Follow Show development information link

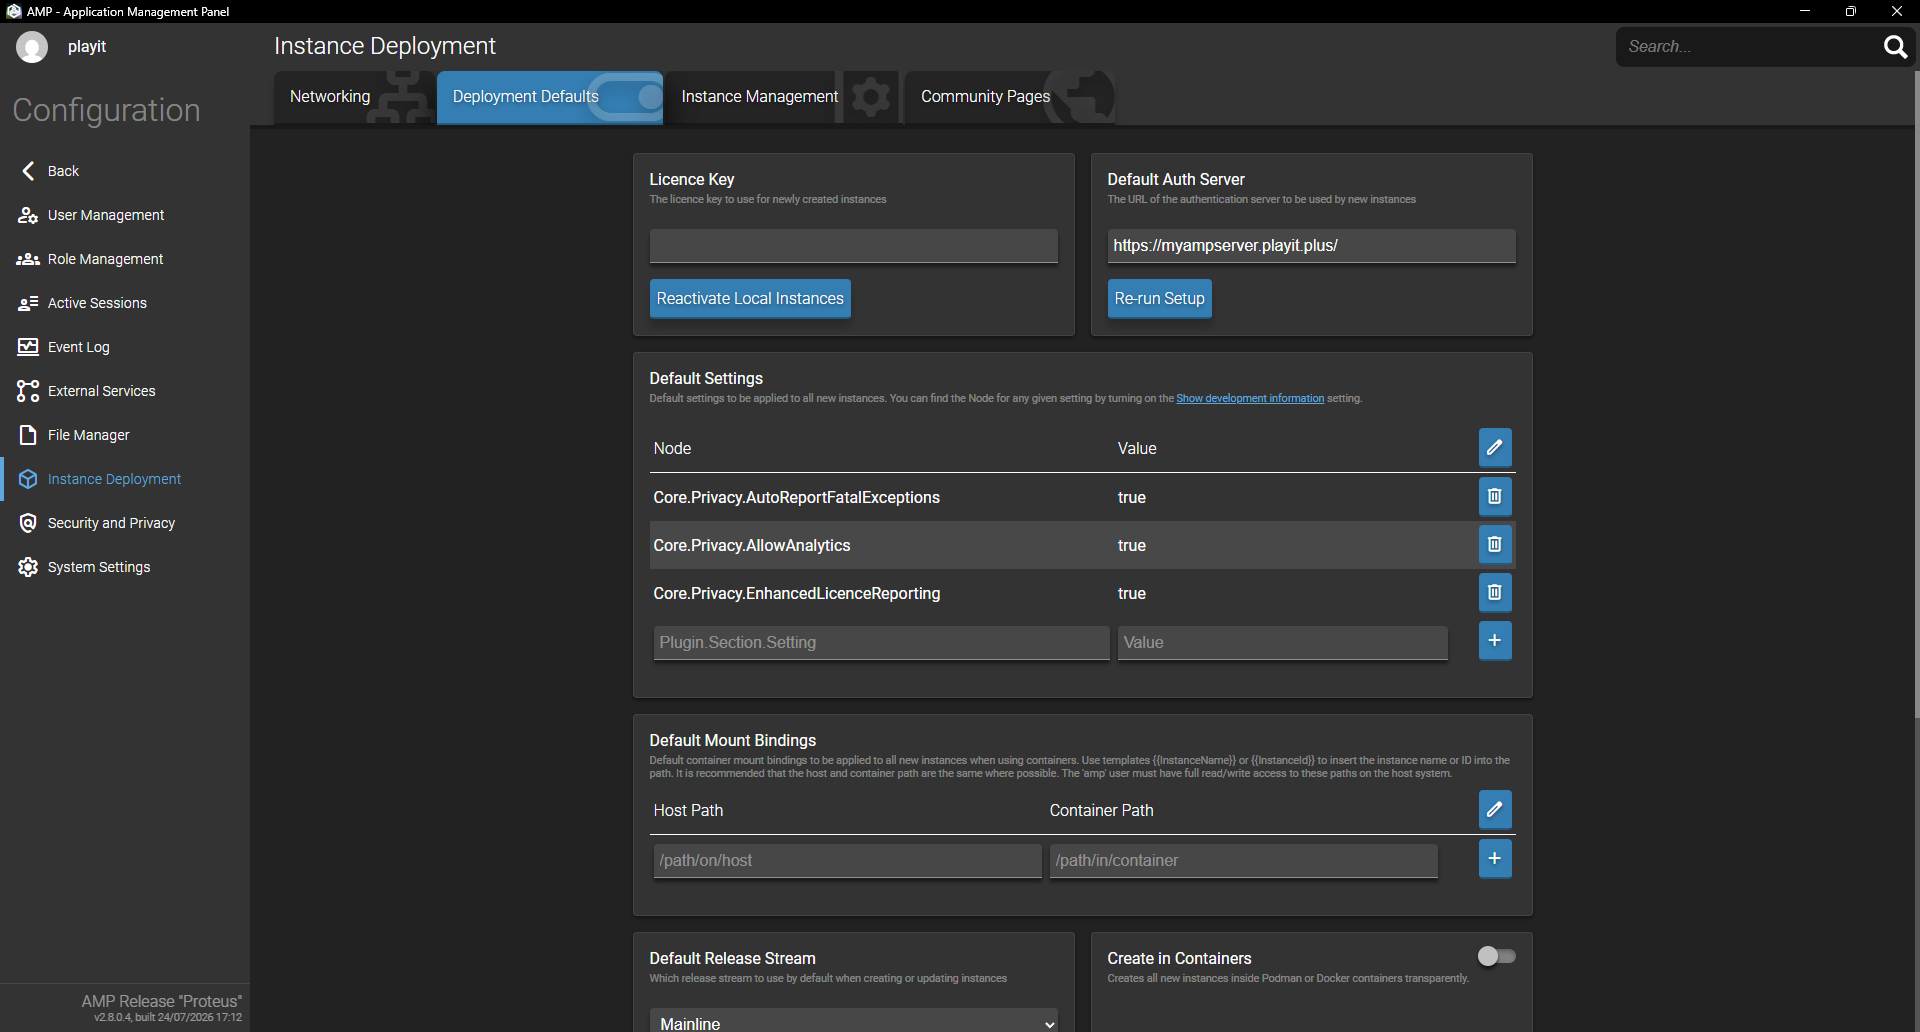pos(1250,398)
